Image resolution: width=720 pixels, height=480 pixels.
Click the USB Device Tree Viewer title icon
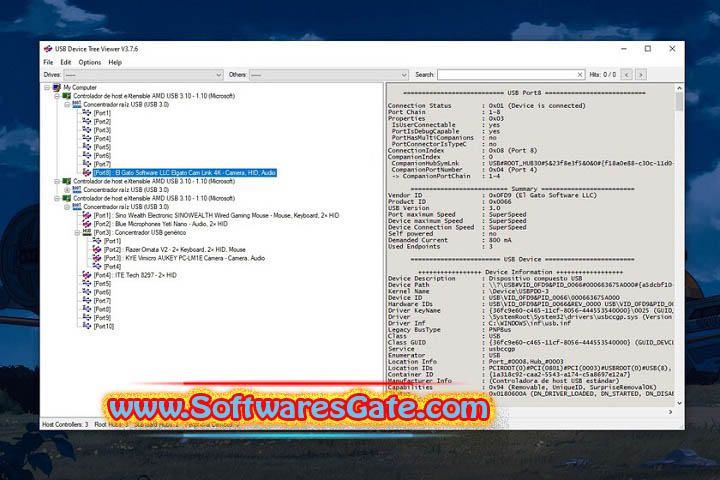[x=48, y=49]
